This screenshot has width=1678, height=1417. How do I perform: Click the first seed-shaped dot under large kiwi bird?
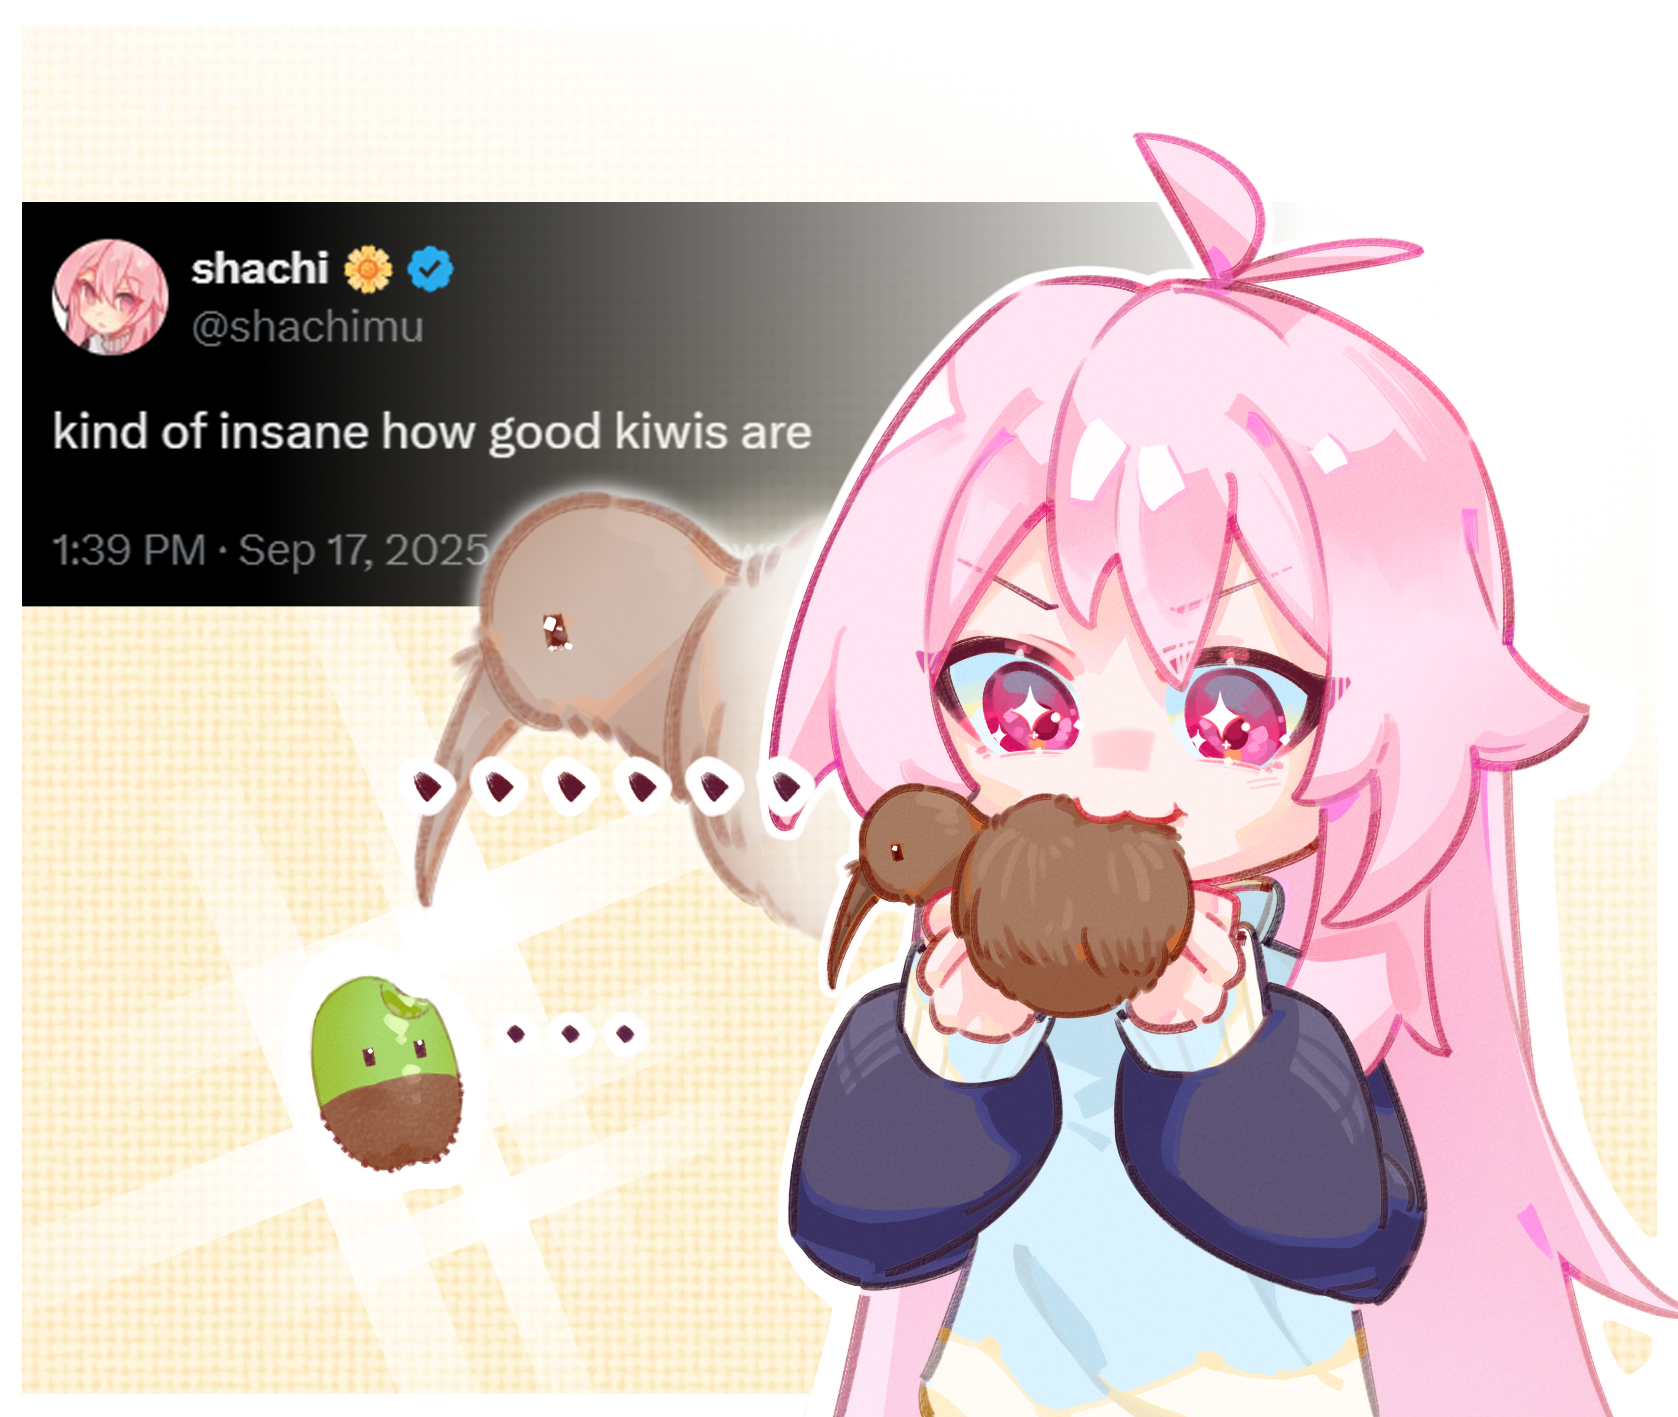click(430, 787)
